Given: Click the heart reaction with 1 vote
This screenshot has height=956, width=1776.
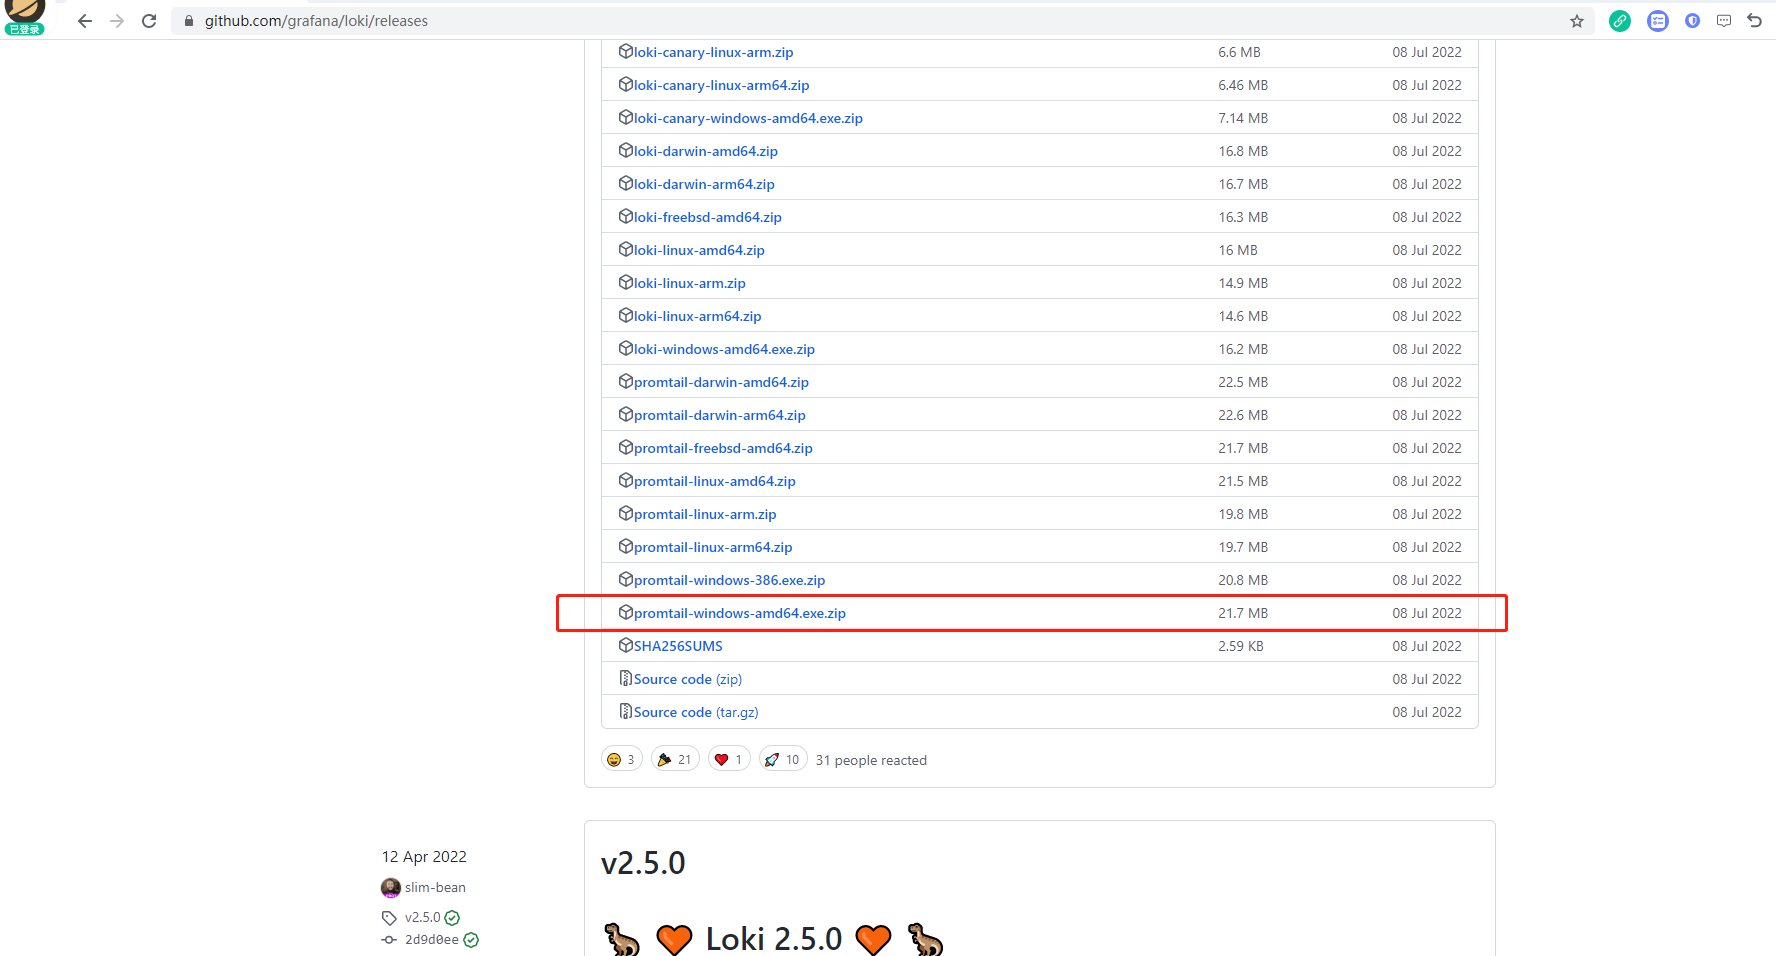Looking at the screenshot, I should (729, 760).
